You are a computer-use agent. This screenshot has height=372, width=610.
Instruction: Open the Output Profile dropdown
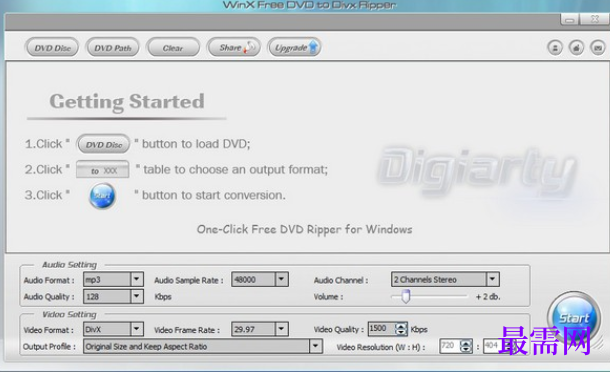(203, 346)
